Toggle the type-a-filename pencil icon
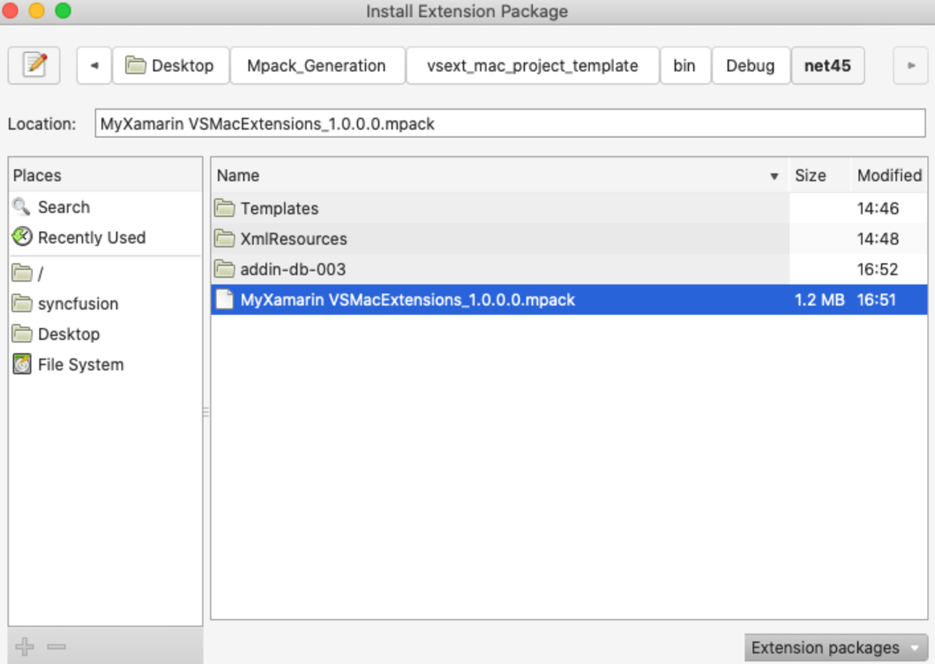The width and height of the screenshot is (935, 664). [x=35, y=66]
